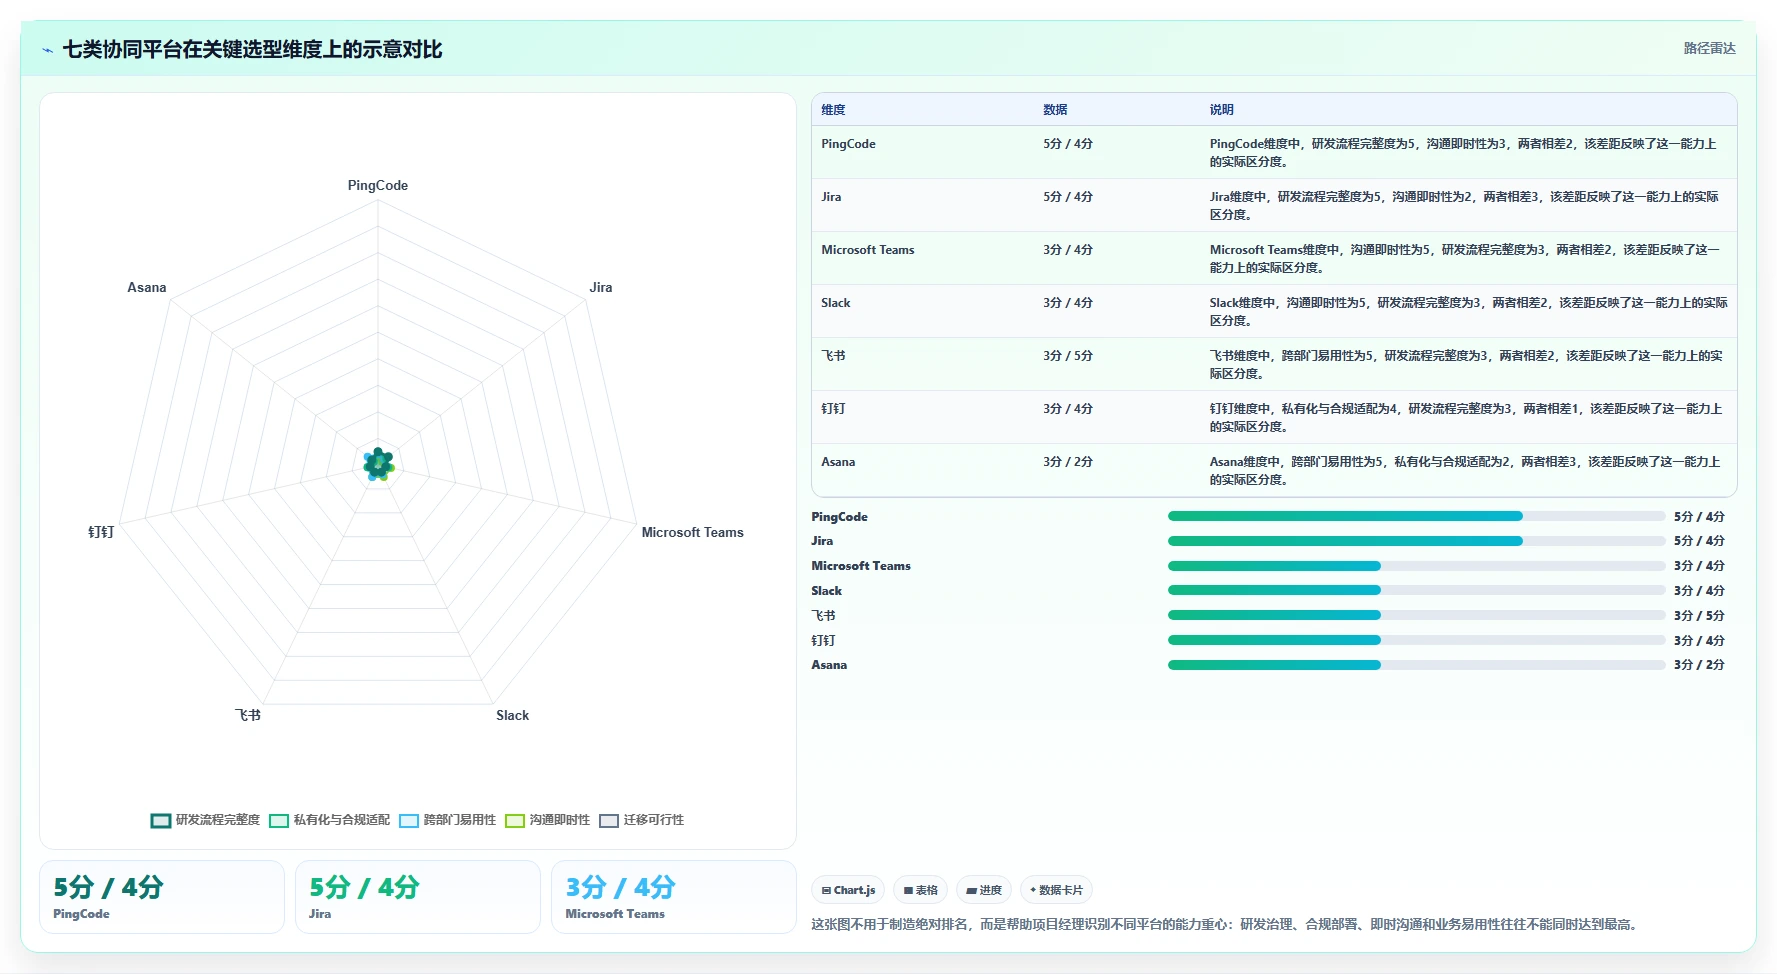Click the Microsoft Teams axis label on the radar
Viewport: 1777px width, 974px height.
pyautogui.click(x=693, y=532)
